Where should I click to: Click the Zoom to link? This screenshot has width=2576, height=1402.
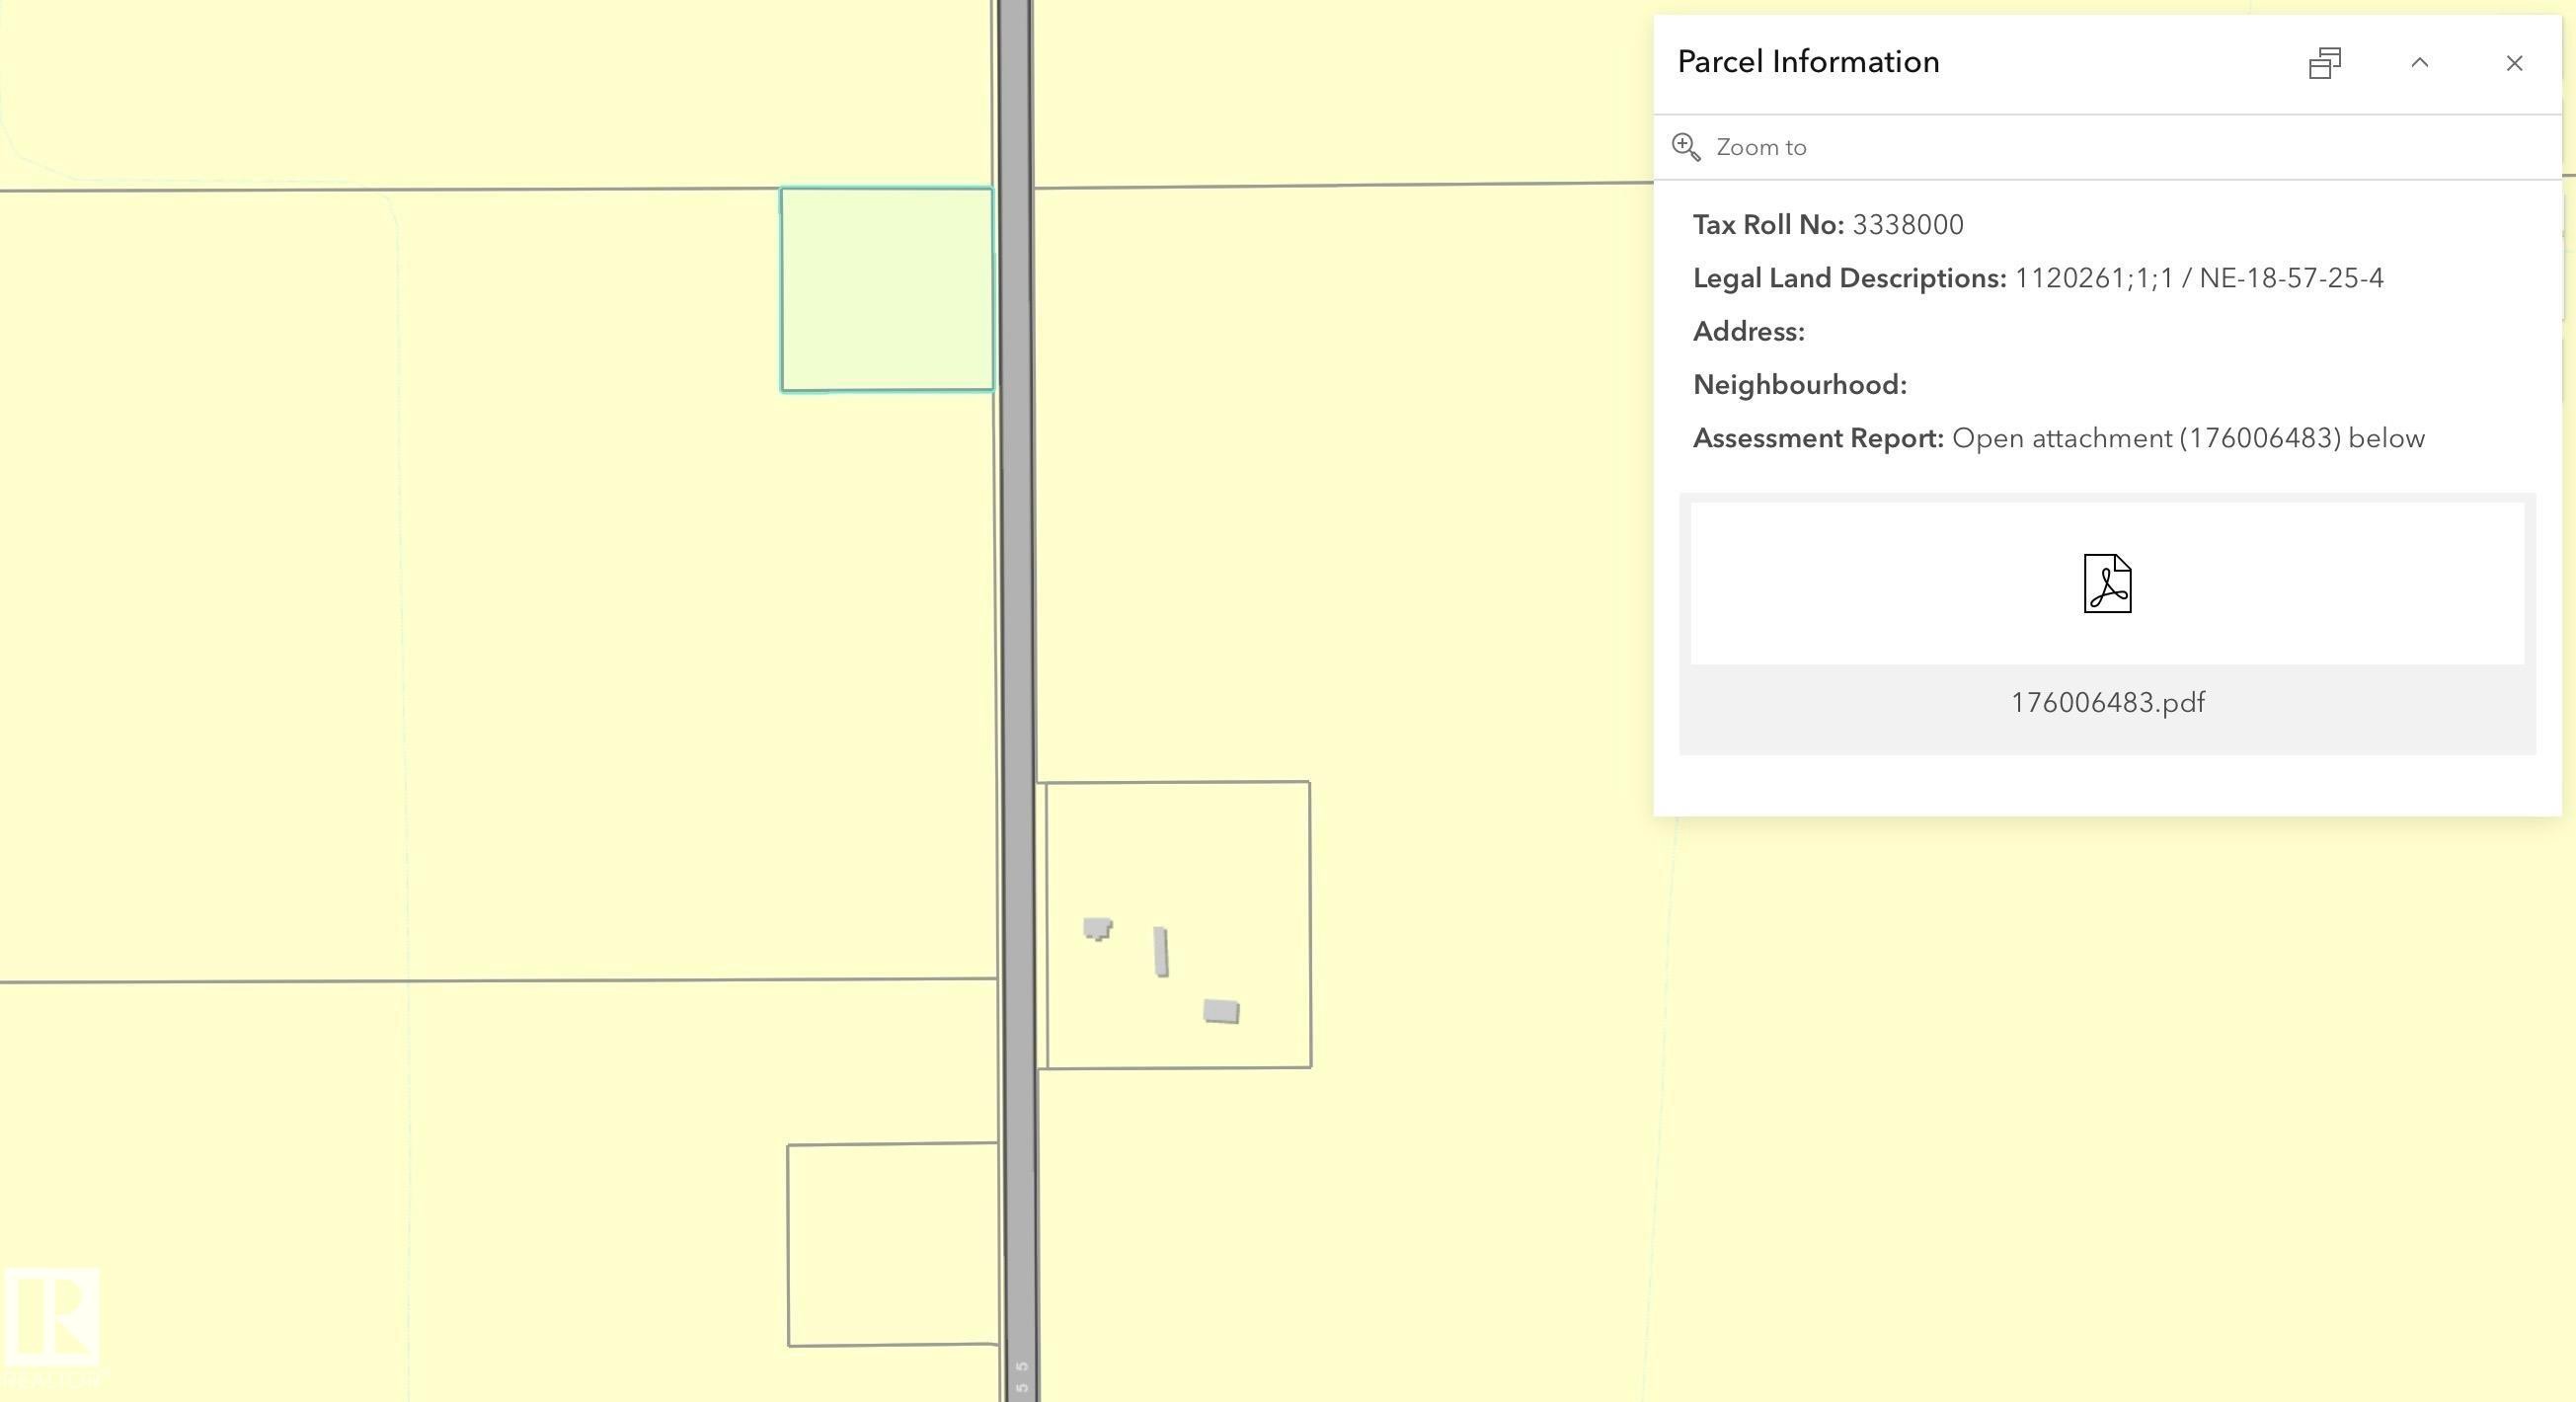1760,146
